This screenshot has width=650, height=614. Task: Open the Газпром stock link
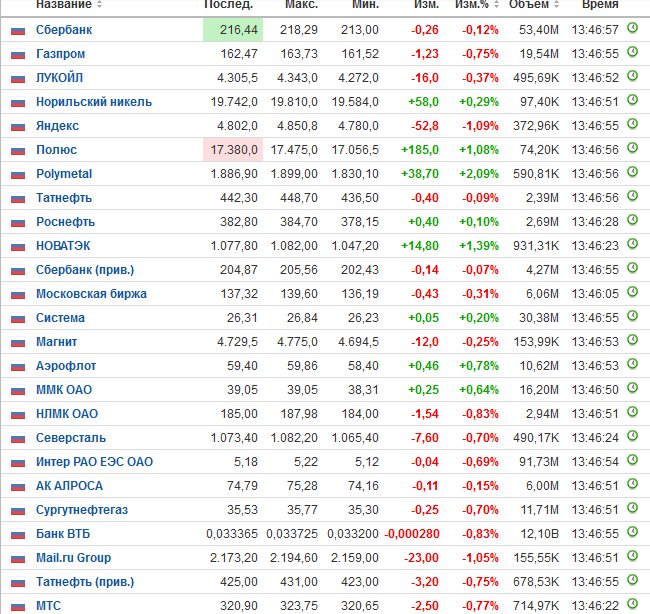(x=61, y=54)
